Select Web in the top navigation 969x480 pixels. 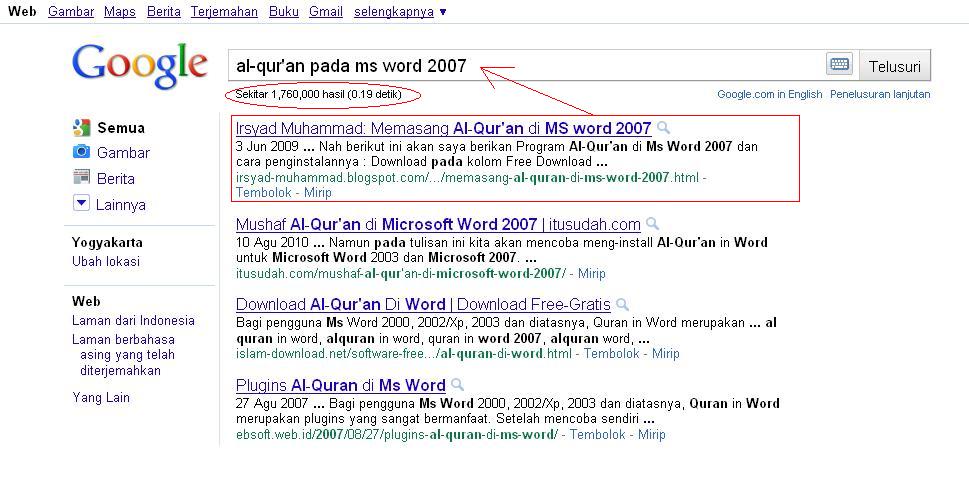pyautogui.click(x=22, y=12)
